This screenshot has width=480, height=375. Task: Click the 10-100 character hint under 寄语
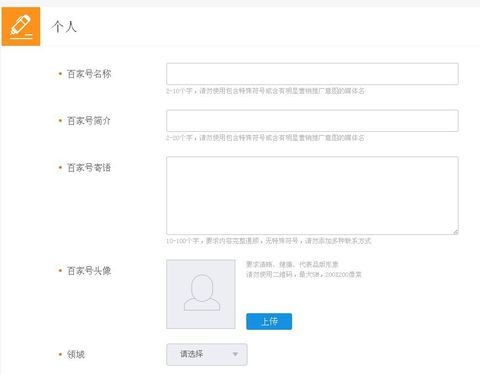click(x=268, y=241)
